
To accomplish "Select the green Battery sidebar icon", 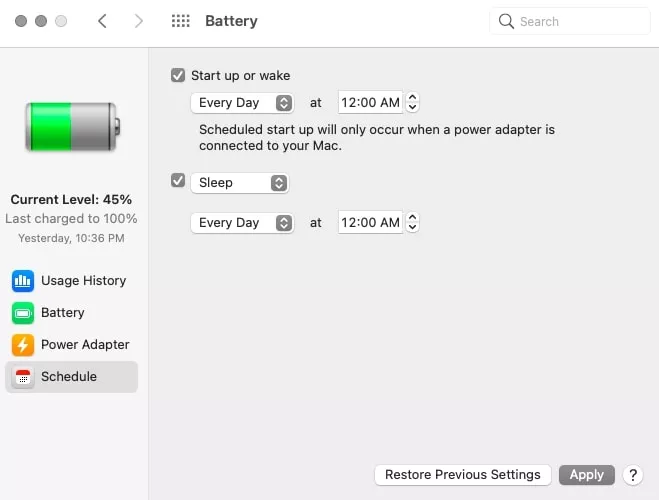I will click(23, 313).
